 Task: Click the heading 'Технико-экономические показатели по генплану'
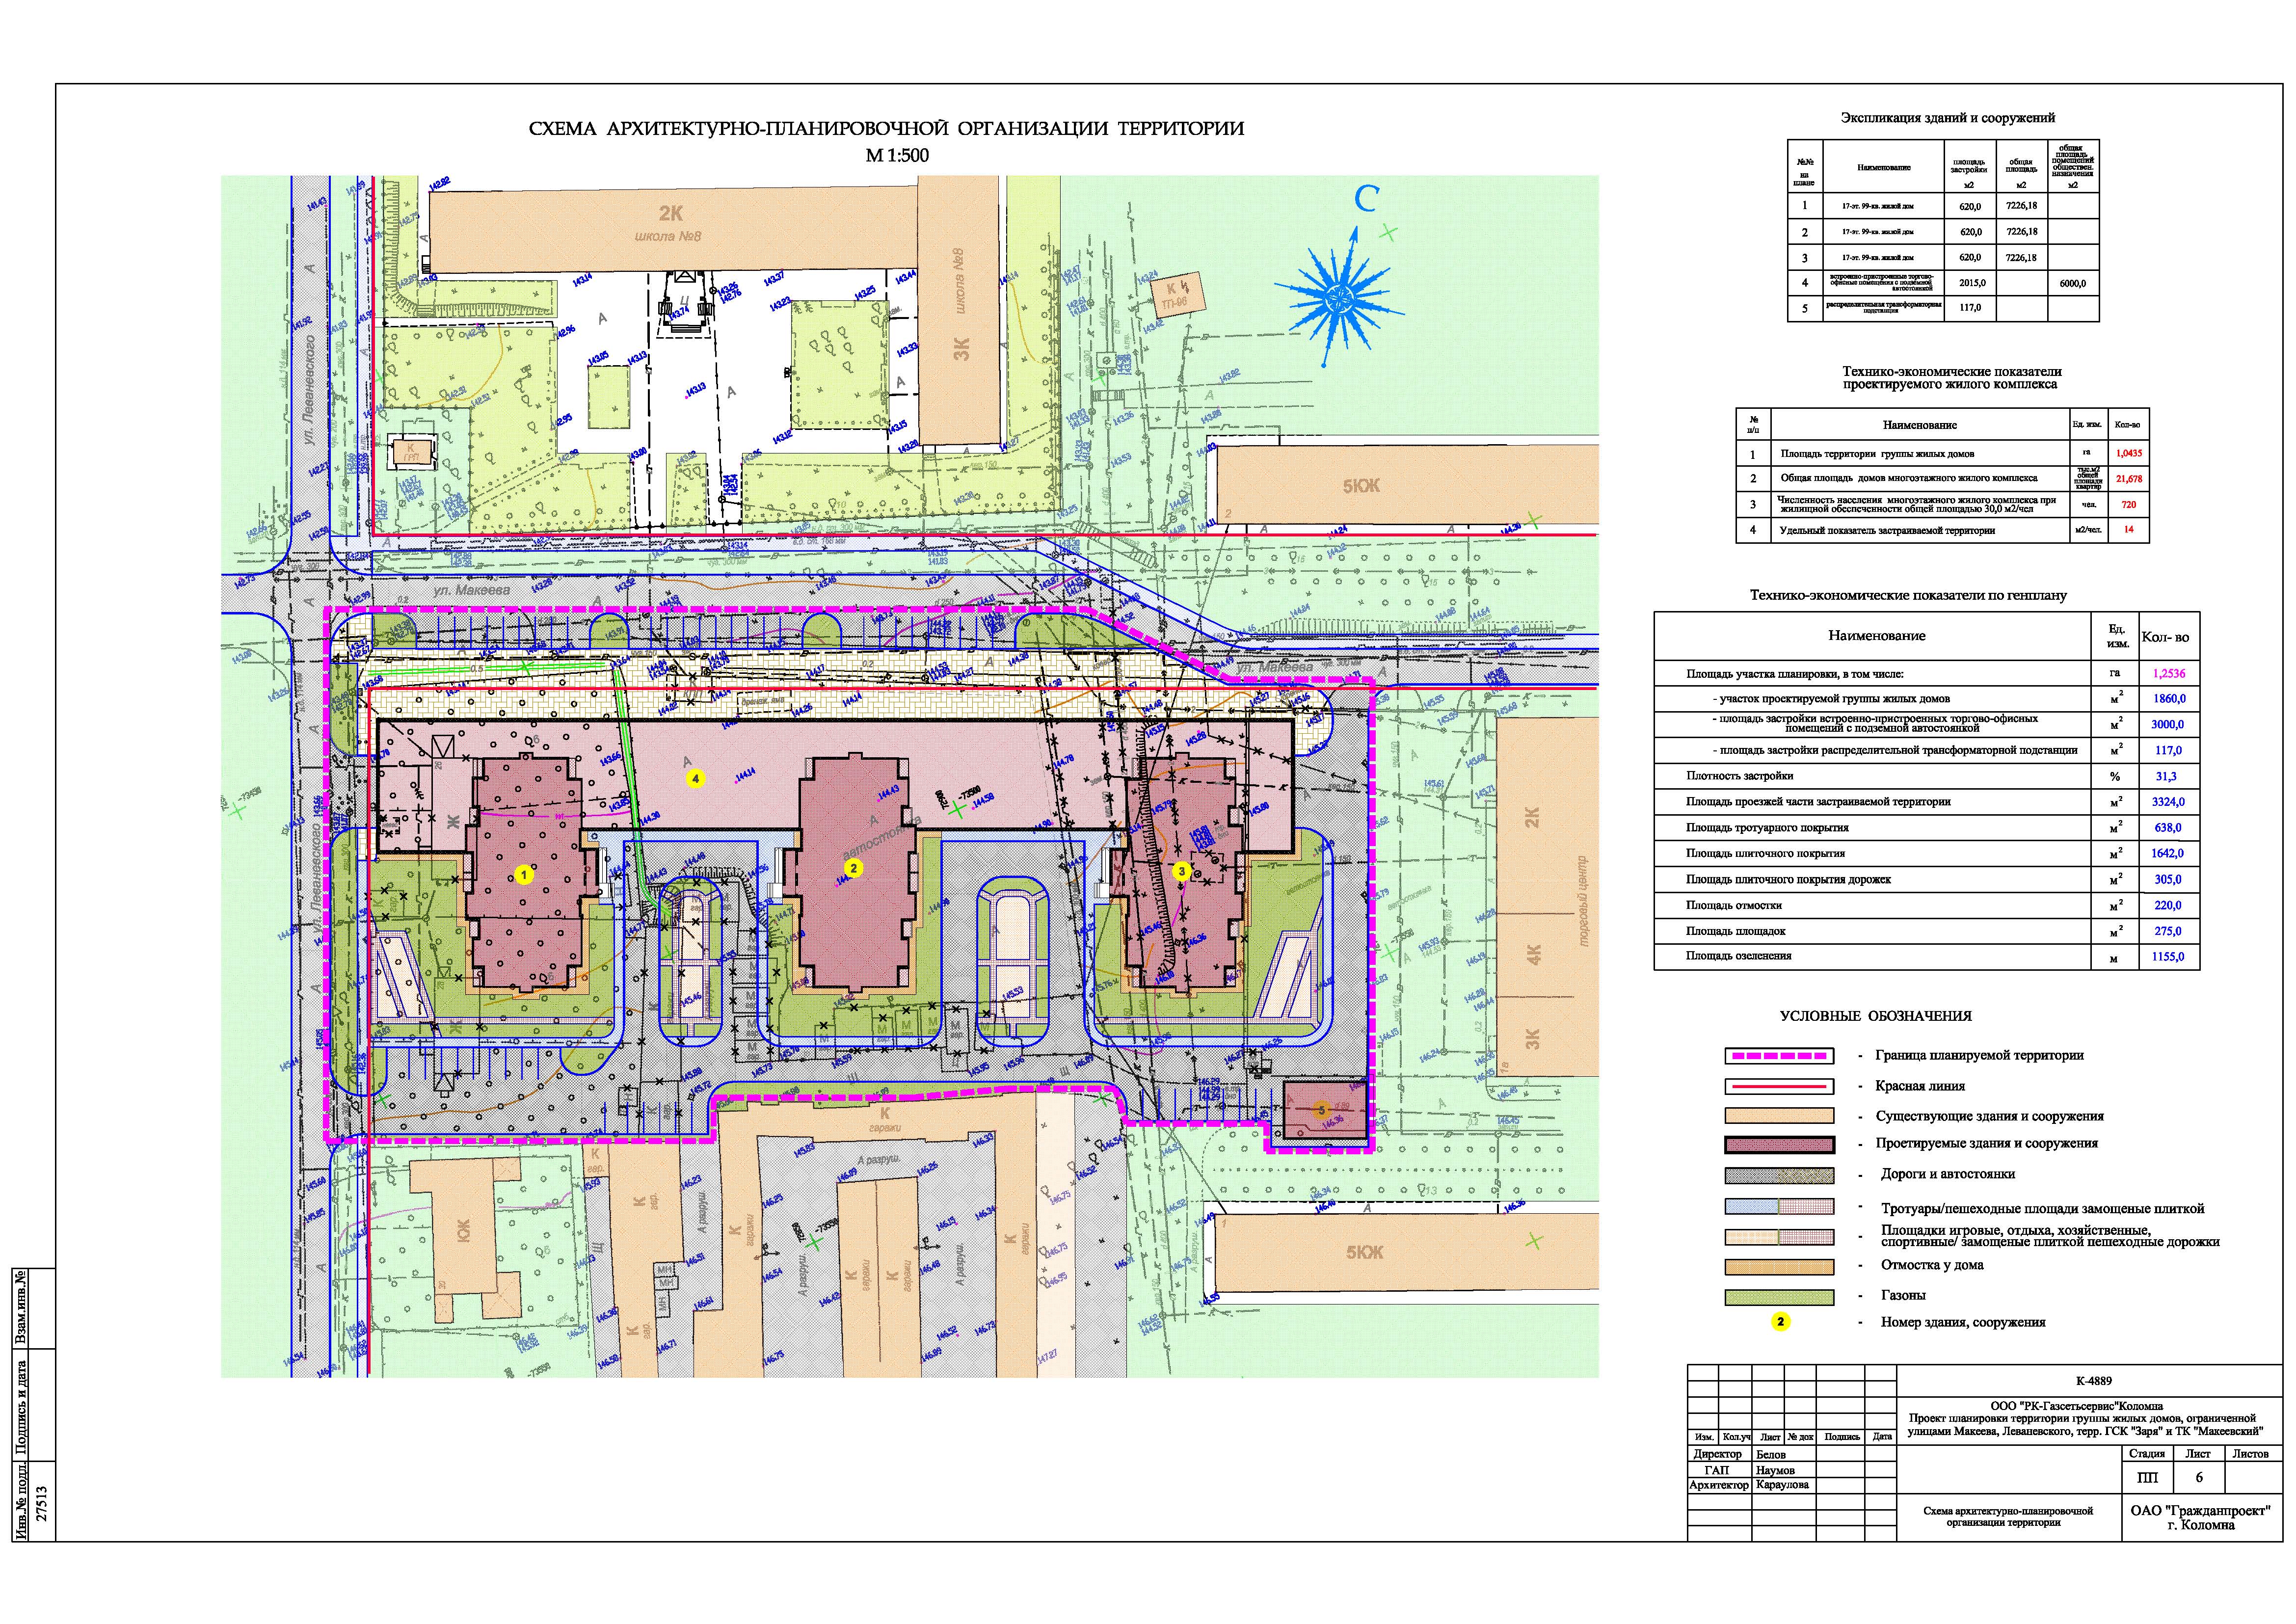click(1908, 595)
